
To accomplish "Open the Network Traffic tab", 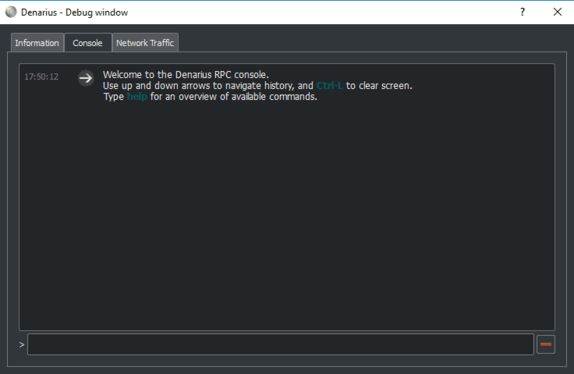I will [x=145, y=43].
